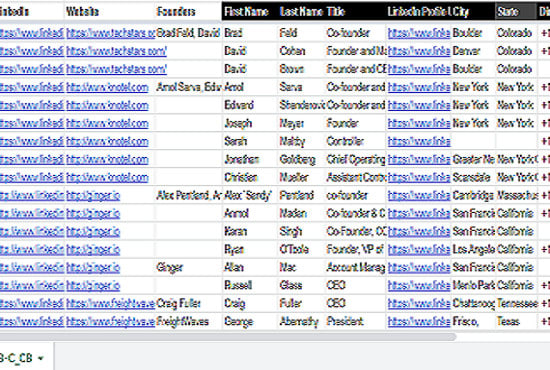550x370 pixels.
Task: Select the city cell 'Menlo Park'
Action: click(474, 285)
